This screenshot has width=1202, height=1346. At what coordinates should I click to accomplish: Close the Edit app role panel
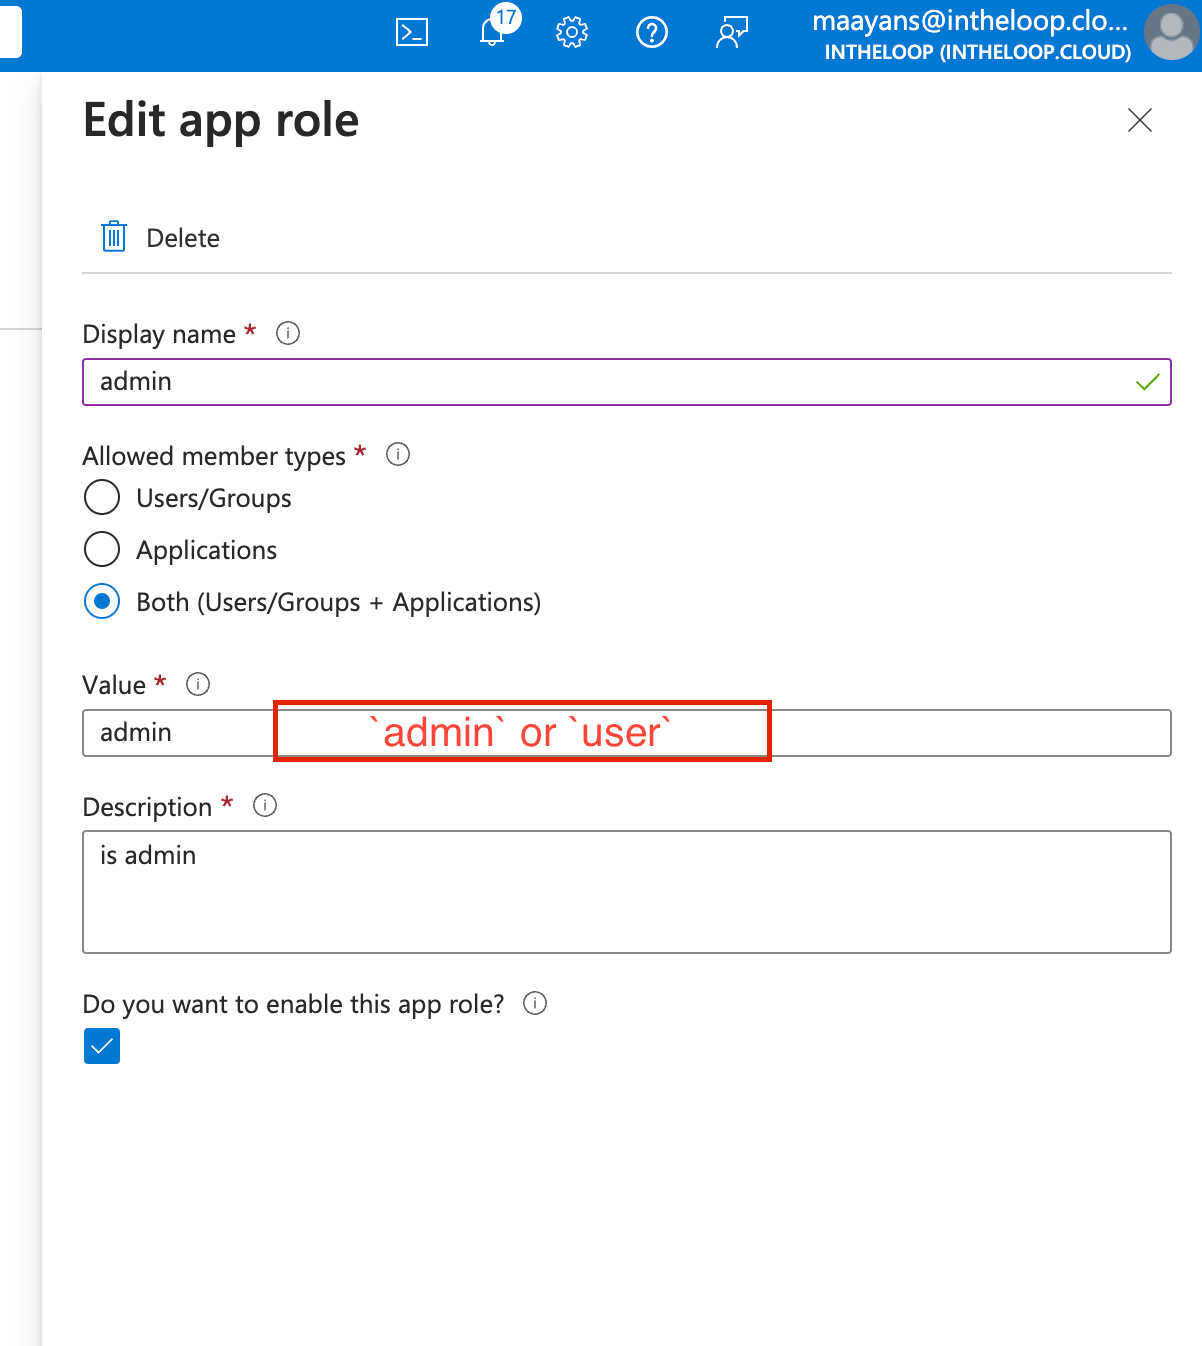(x=1139, y=120)
